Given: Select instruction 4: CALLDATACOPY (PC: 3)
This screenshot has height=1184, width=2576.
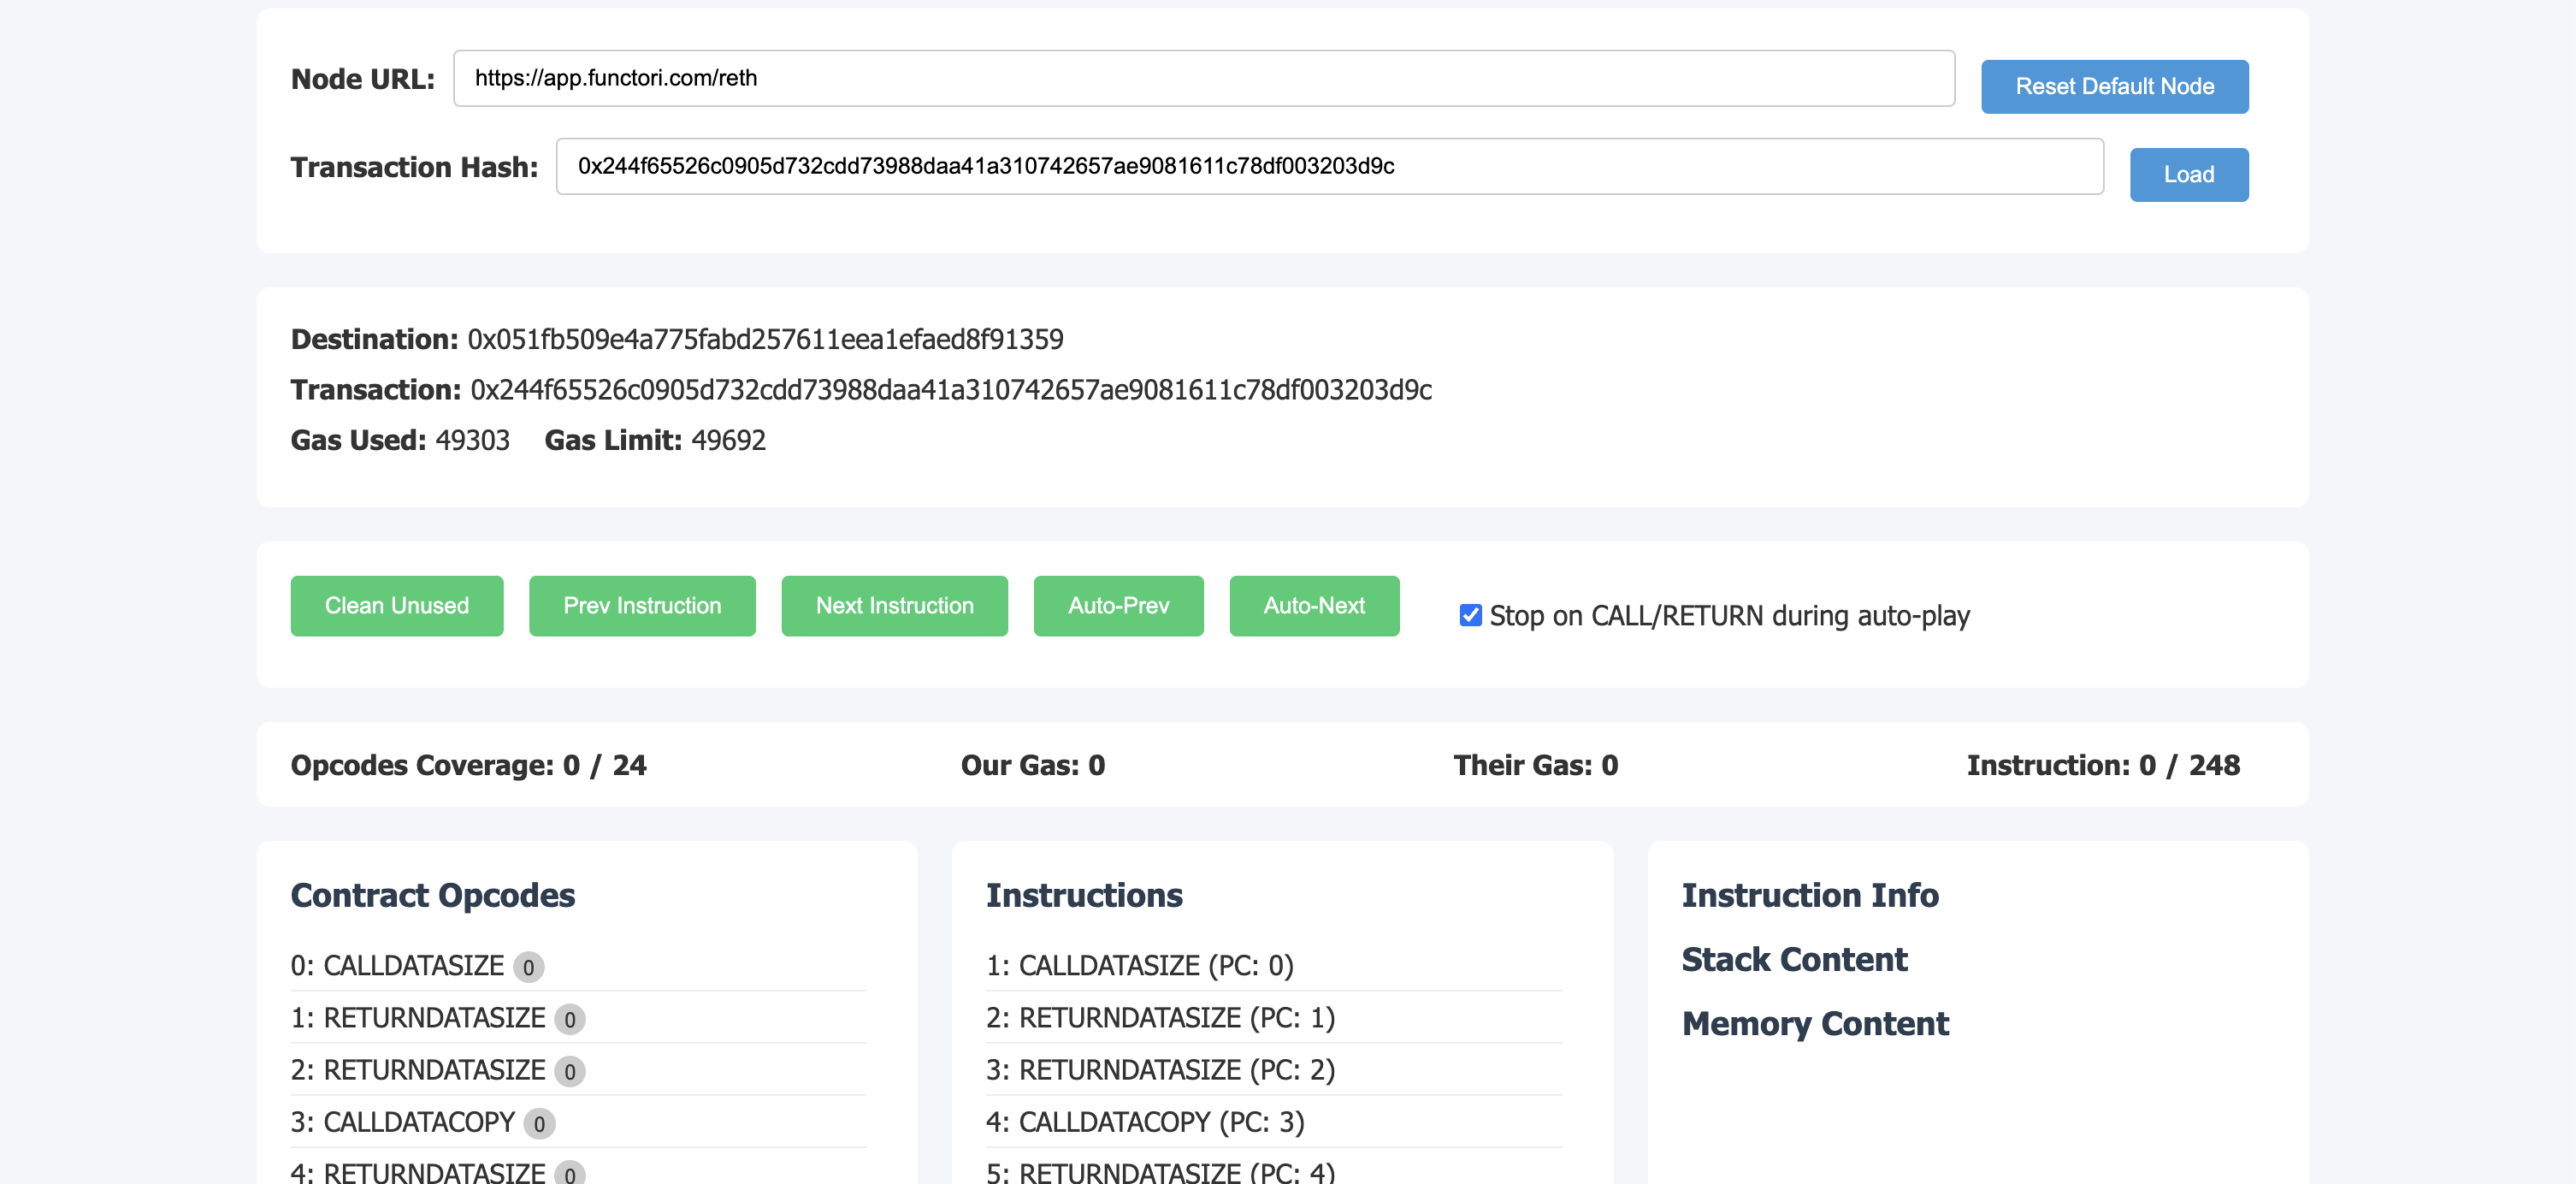Looking at the screenshot, I should [x=1144, y=1122].
